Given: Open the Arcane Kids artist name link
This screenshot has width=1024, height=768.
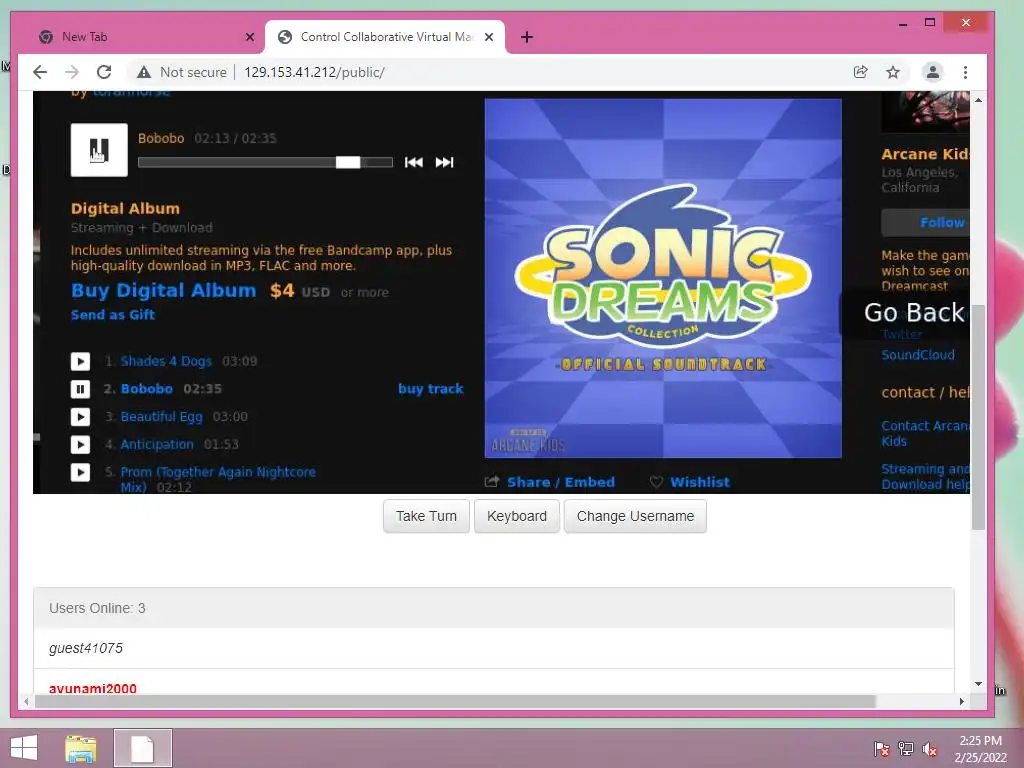Looking at the screenshot, I should click(x=925, y=154).
